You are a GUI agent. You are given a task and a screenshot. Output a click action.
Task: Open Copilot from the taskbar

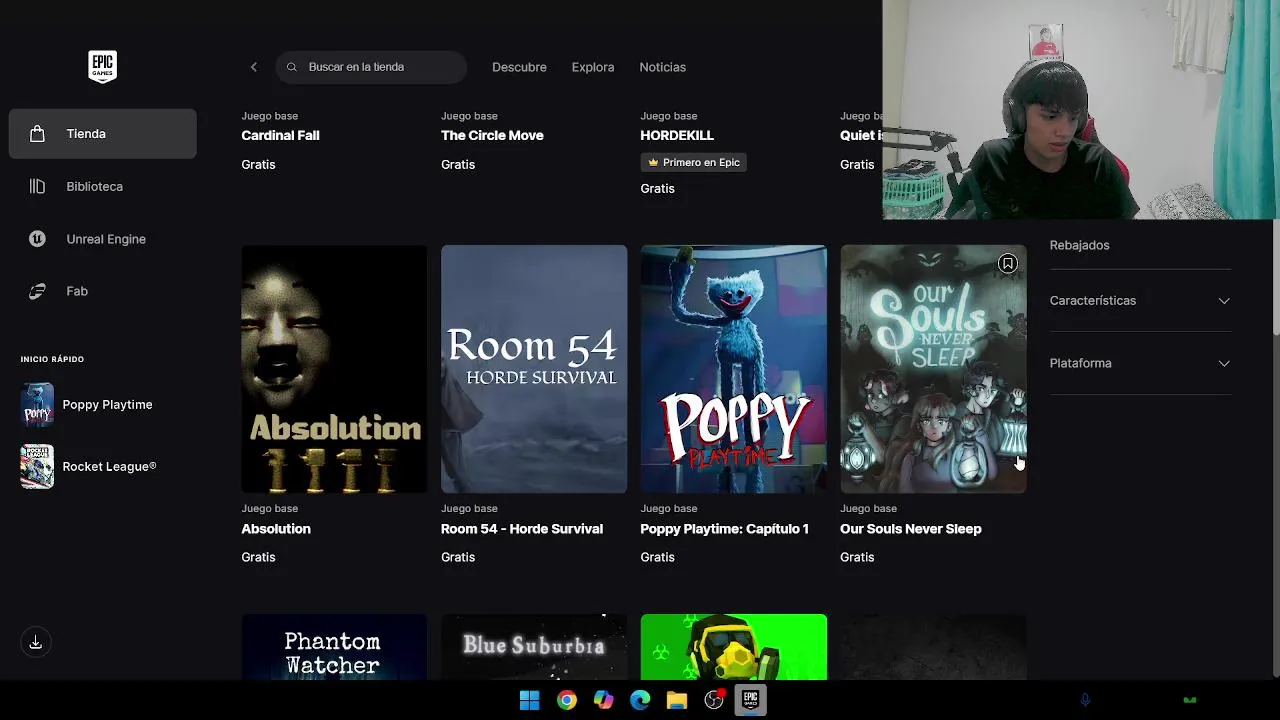tap(603, 700)
